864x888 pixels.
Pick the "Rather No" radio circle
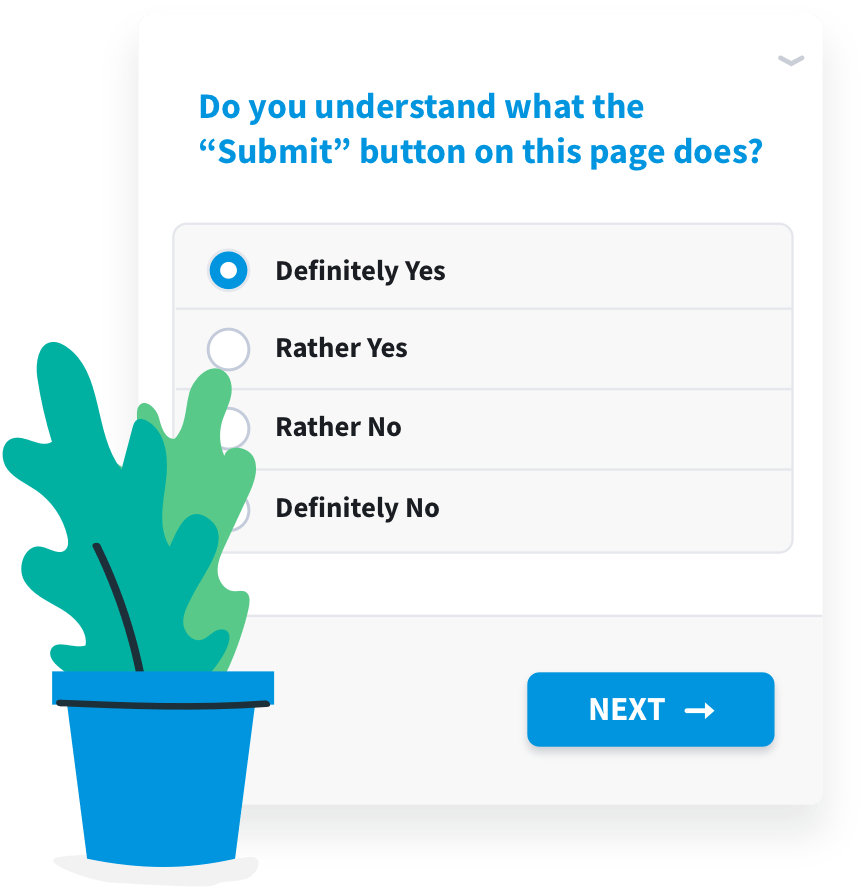[238, 427]
